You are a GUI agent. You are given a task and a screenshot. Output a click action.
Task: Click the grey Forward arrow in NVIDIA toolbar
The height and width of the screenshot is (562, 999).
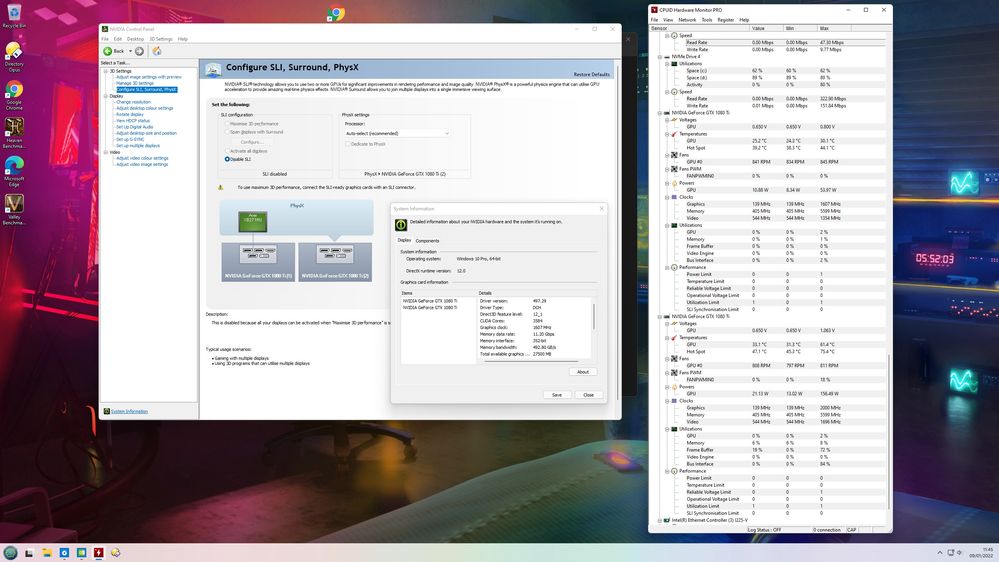point(139,51)
